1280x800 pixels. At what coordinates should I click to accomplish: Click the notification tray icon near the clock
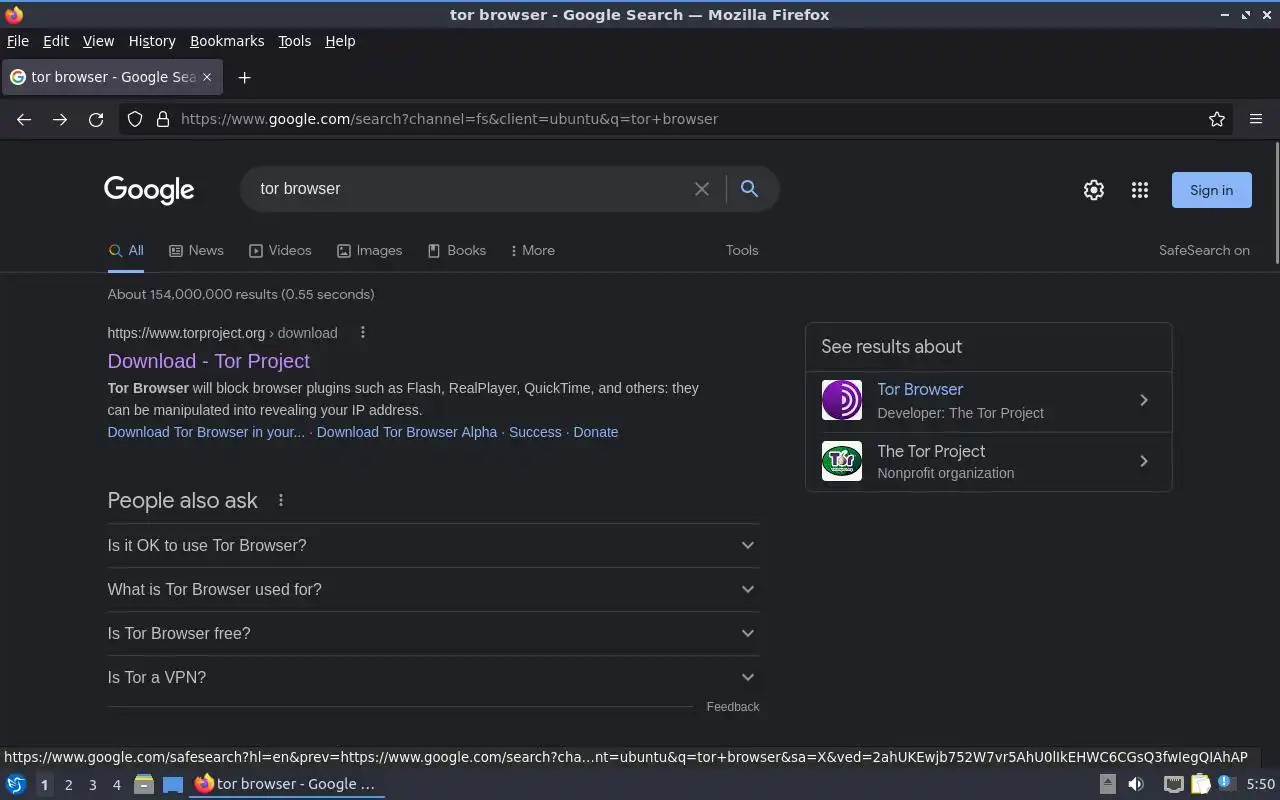(x=1227, y=783)
